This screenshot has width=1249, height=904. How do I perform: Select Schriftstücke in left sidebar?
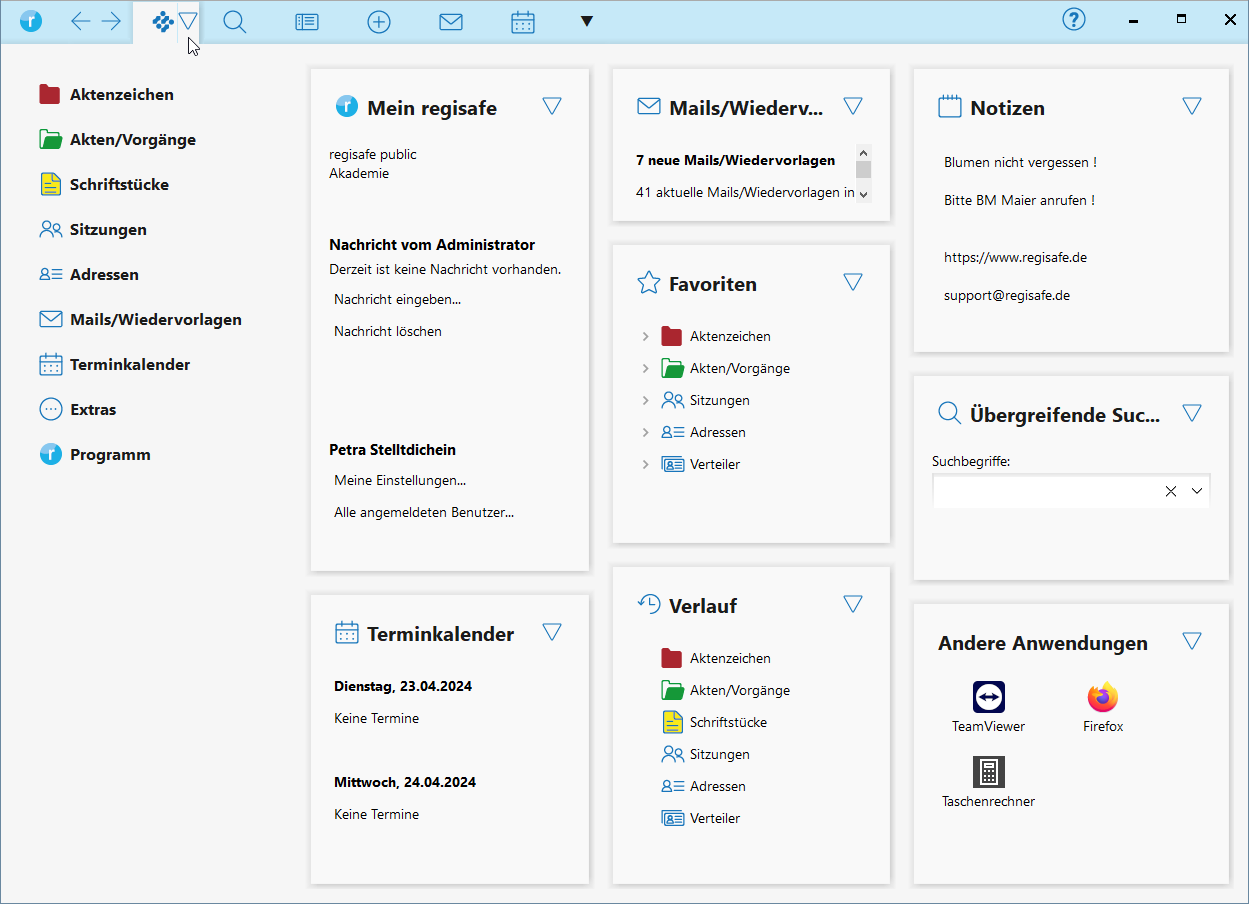(119, 185)
